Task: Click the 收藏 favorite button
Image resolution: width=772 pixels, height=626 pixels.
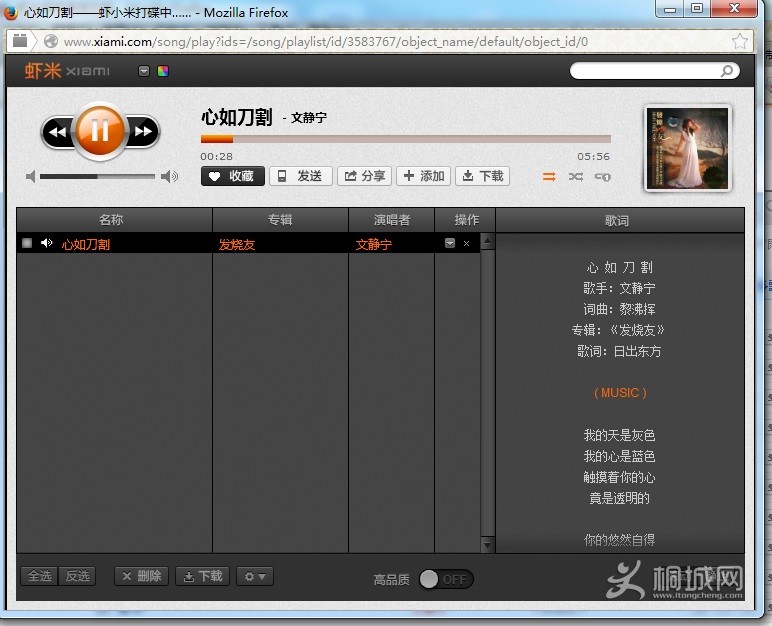Action: tap(233, 176)
